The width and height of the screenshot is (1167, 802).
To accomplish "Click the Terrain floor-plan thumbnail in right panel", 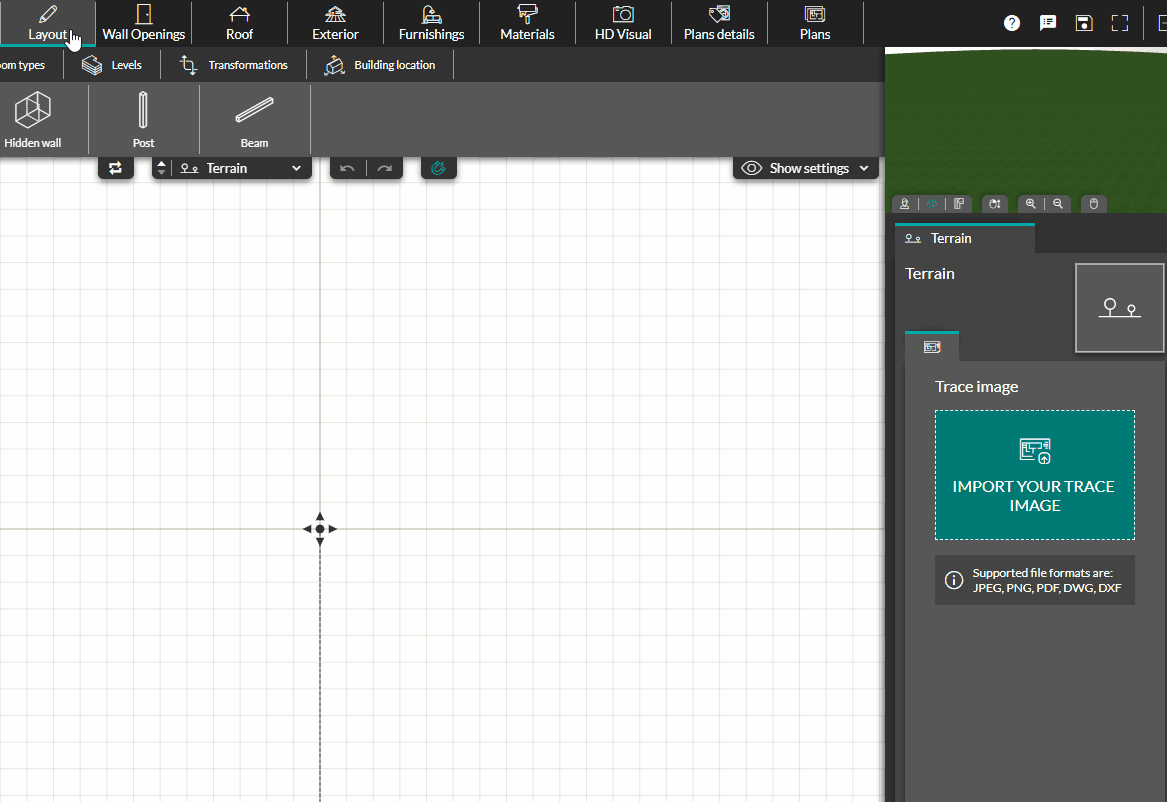I will (x=1119, y=307).
